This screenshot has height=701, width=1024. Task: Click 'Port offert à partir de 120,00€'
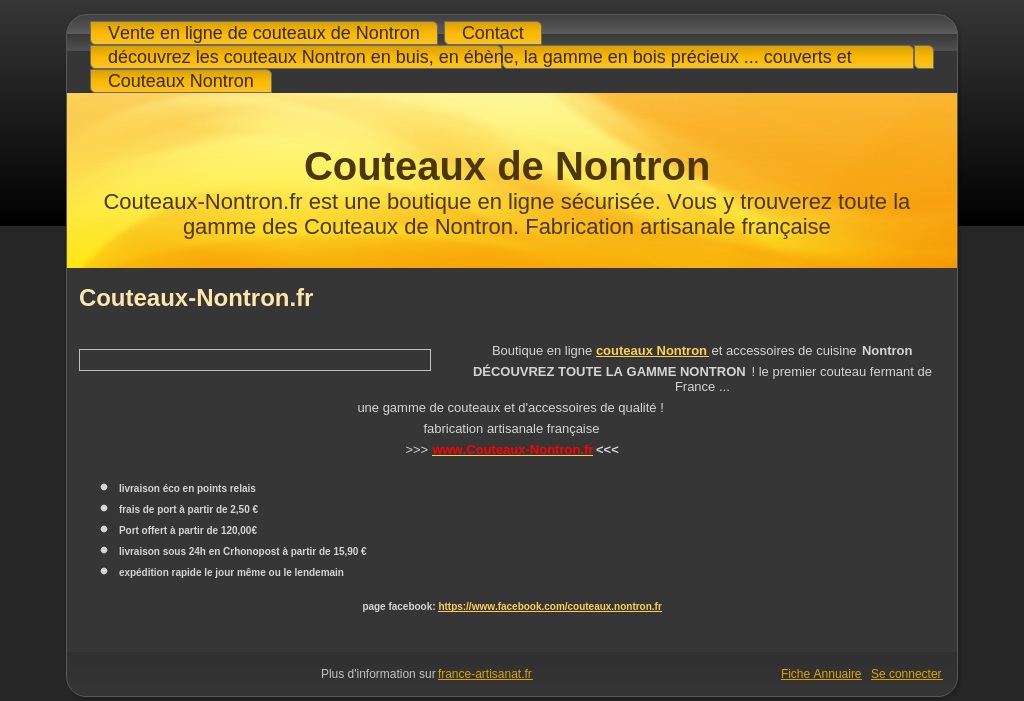coord(188,530)
